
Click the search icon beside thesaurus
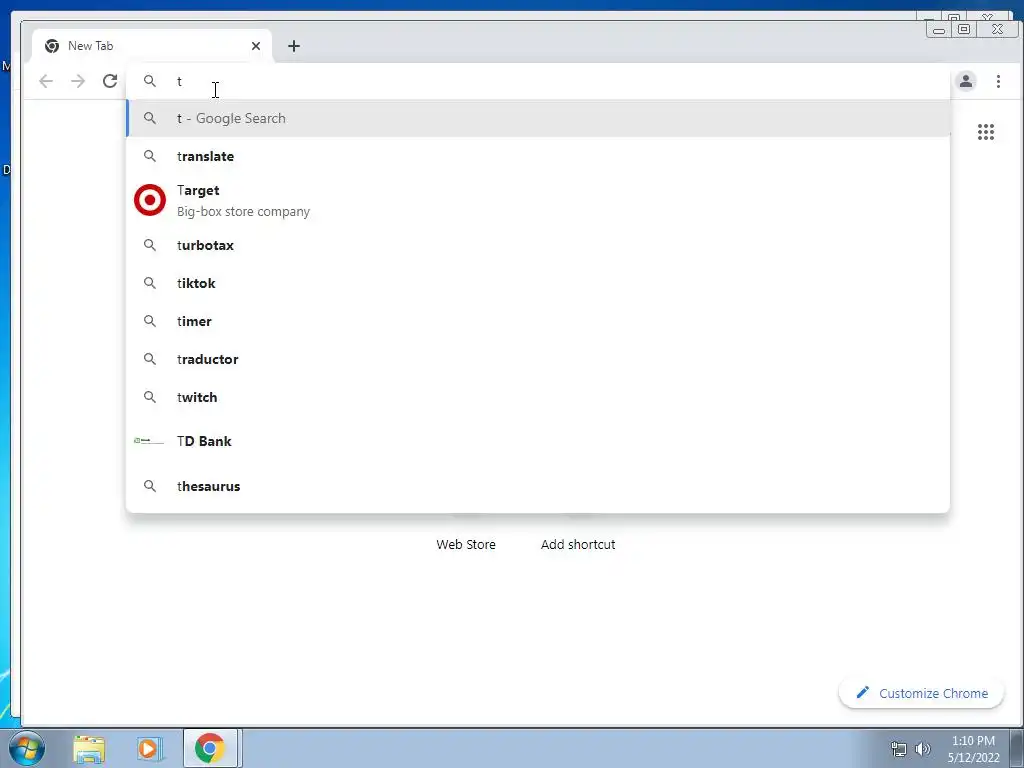(150, 486)
